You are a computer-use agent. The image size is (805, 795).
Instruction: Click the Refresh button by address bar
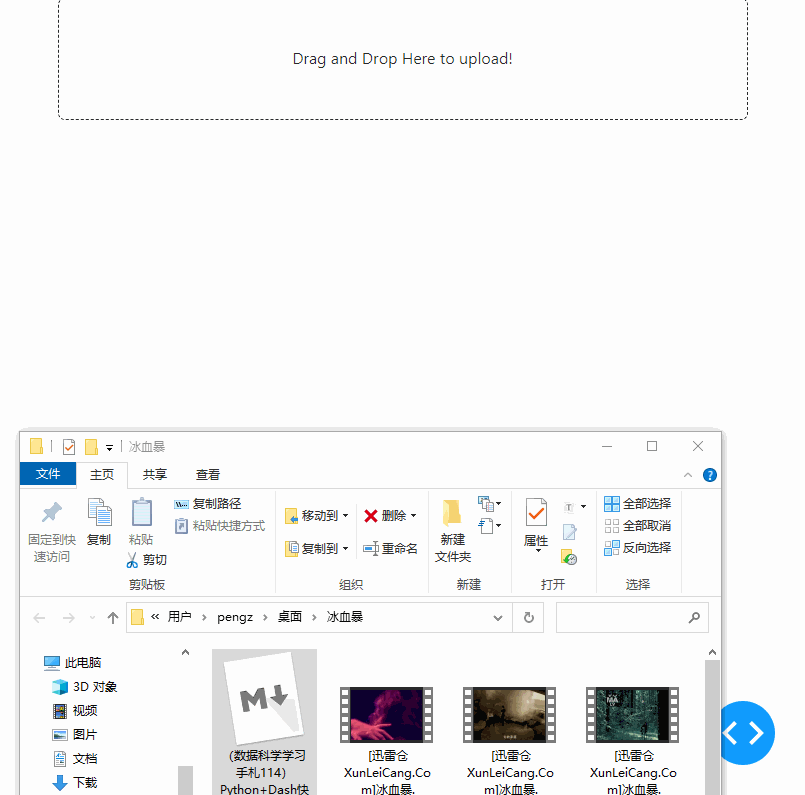tap(529, 617)
